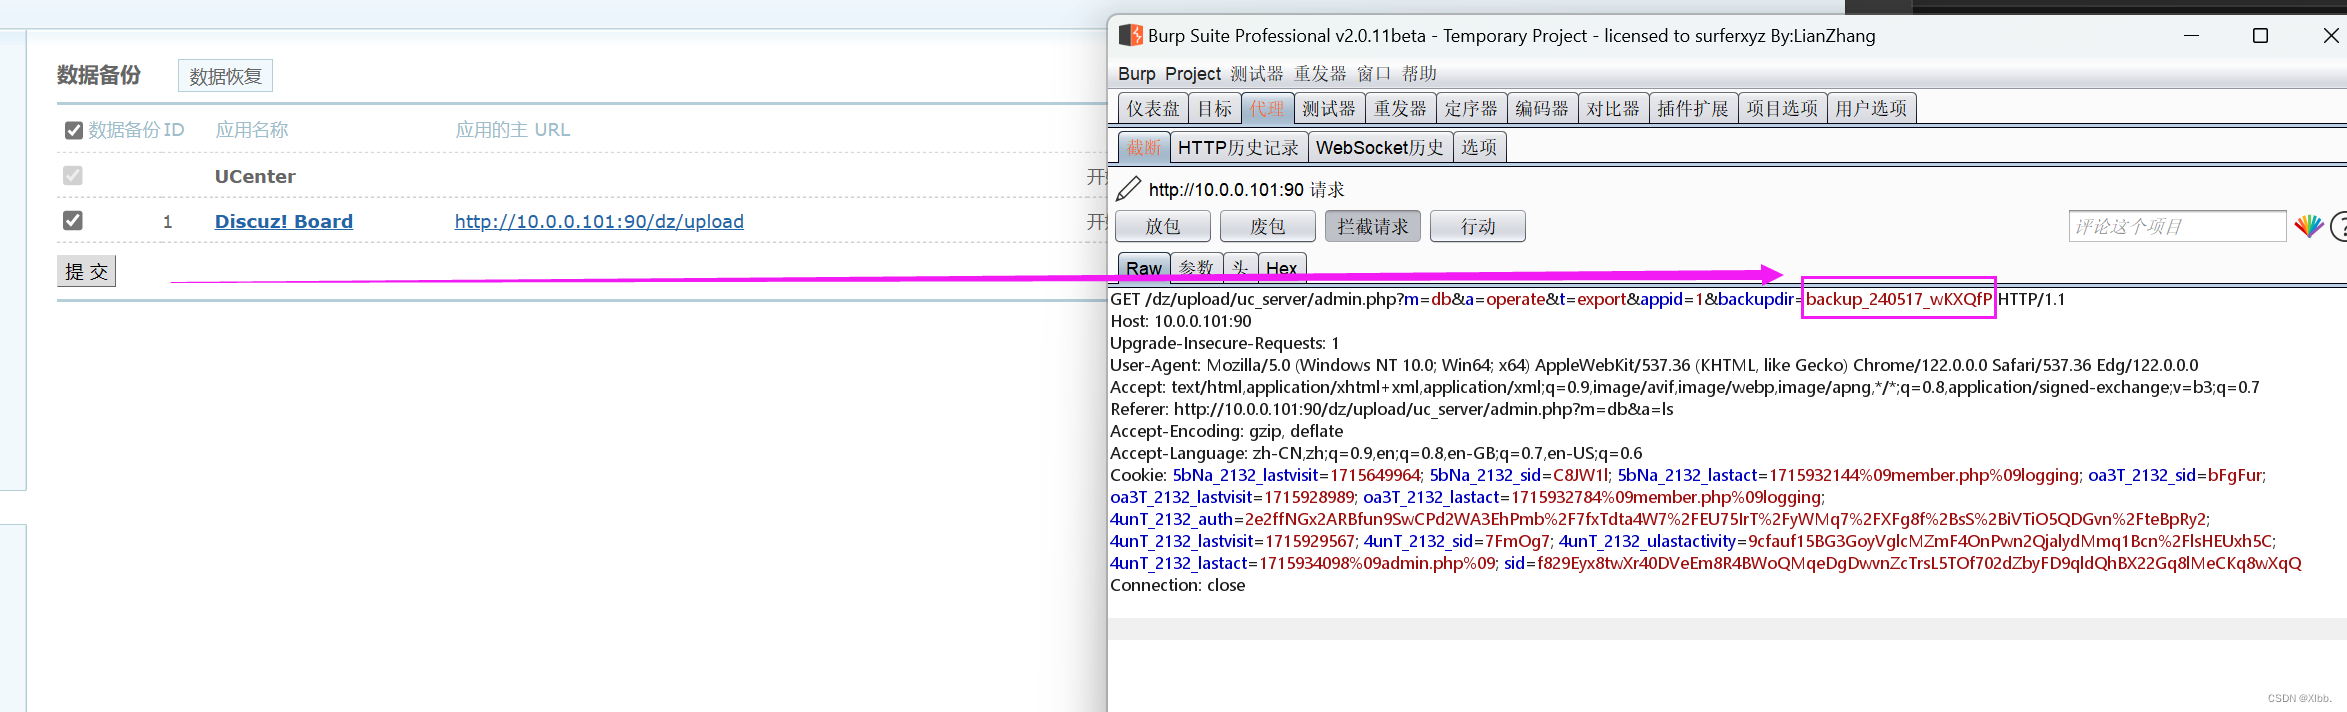The image size is (2347, 712).
Task: Click the 数据恢复 tab in browser page
Action: tap(225, 76)
